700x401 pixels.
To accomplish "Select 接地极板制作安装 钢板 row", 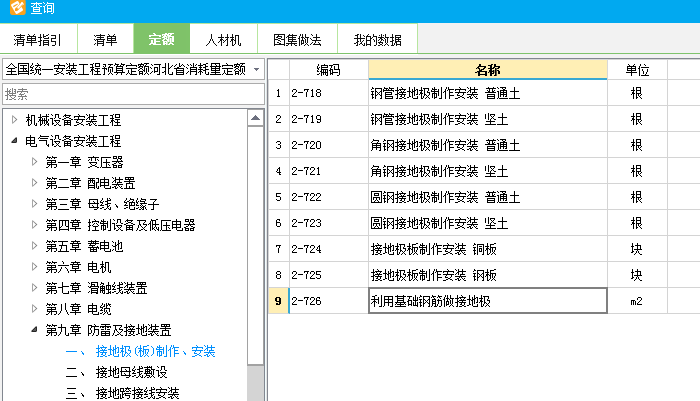I will pyautogui.click(x=488, y=274).
